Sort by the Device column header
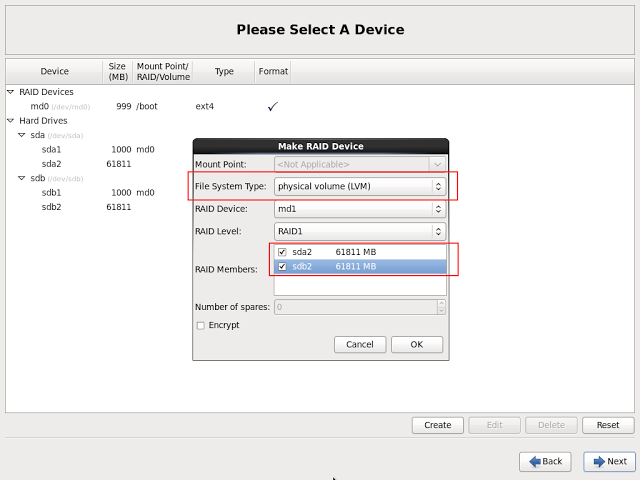Image resolution: width=640 pixels, height=480 pixels. [x=54, y=71]
